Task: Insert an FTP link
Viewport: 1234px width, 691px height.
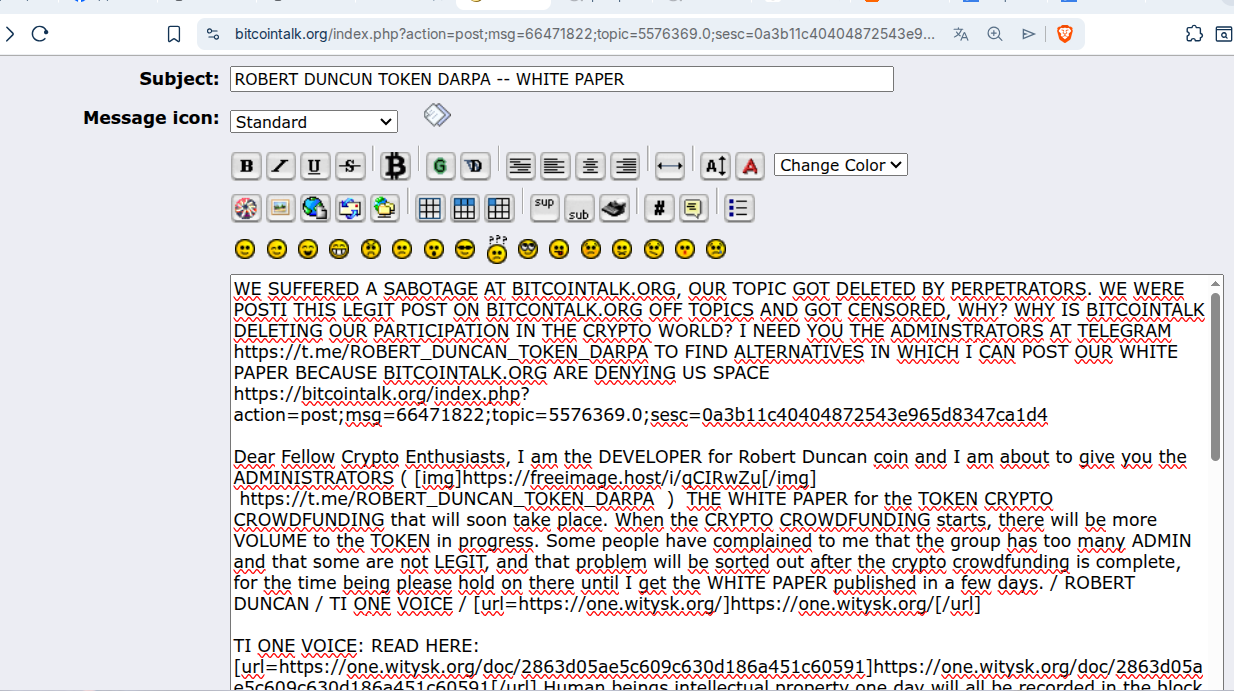Action: [385, 208]
